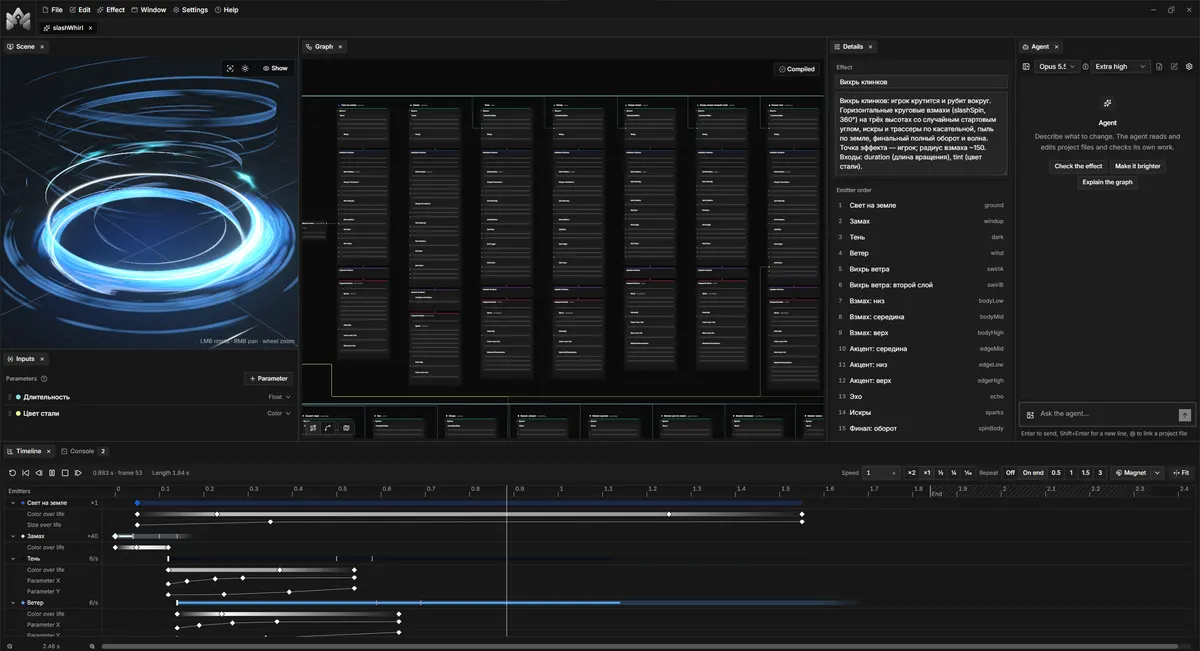Open the Extra high effort dropdown
The height and width of the screenshot is (651, 1200).
1120,66
